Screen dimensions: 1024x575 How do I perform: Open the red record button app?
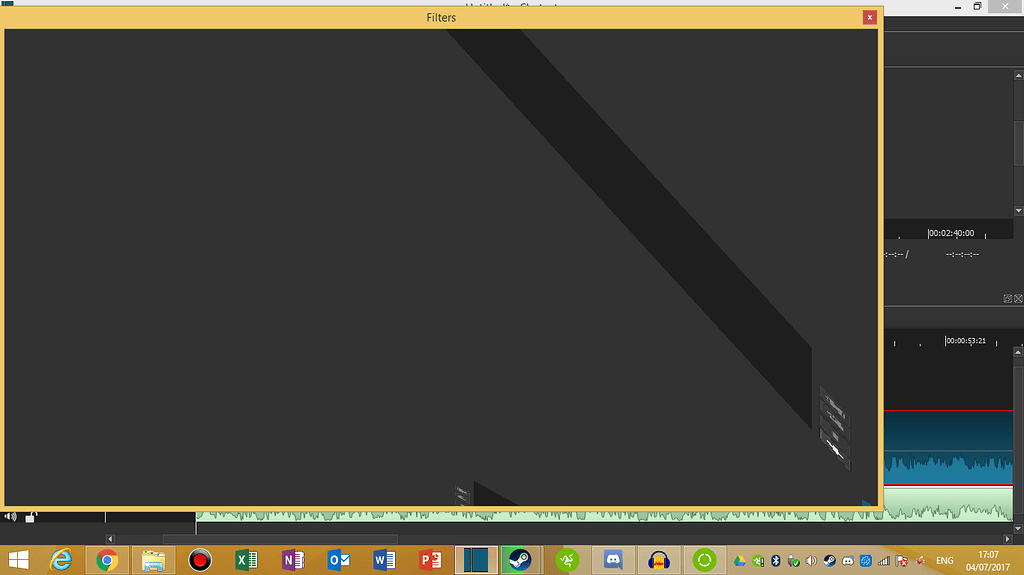[200, 560]
